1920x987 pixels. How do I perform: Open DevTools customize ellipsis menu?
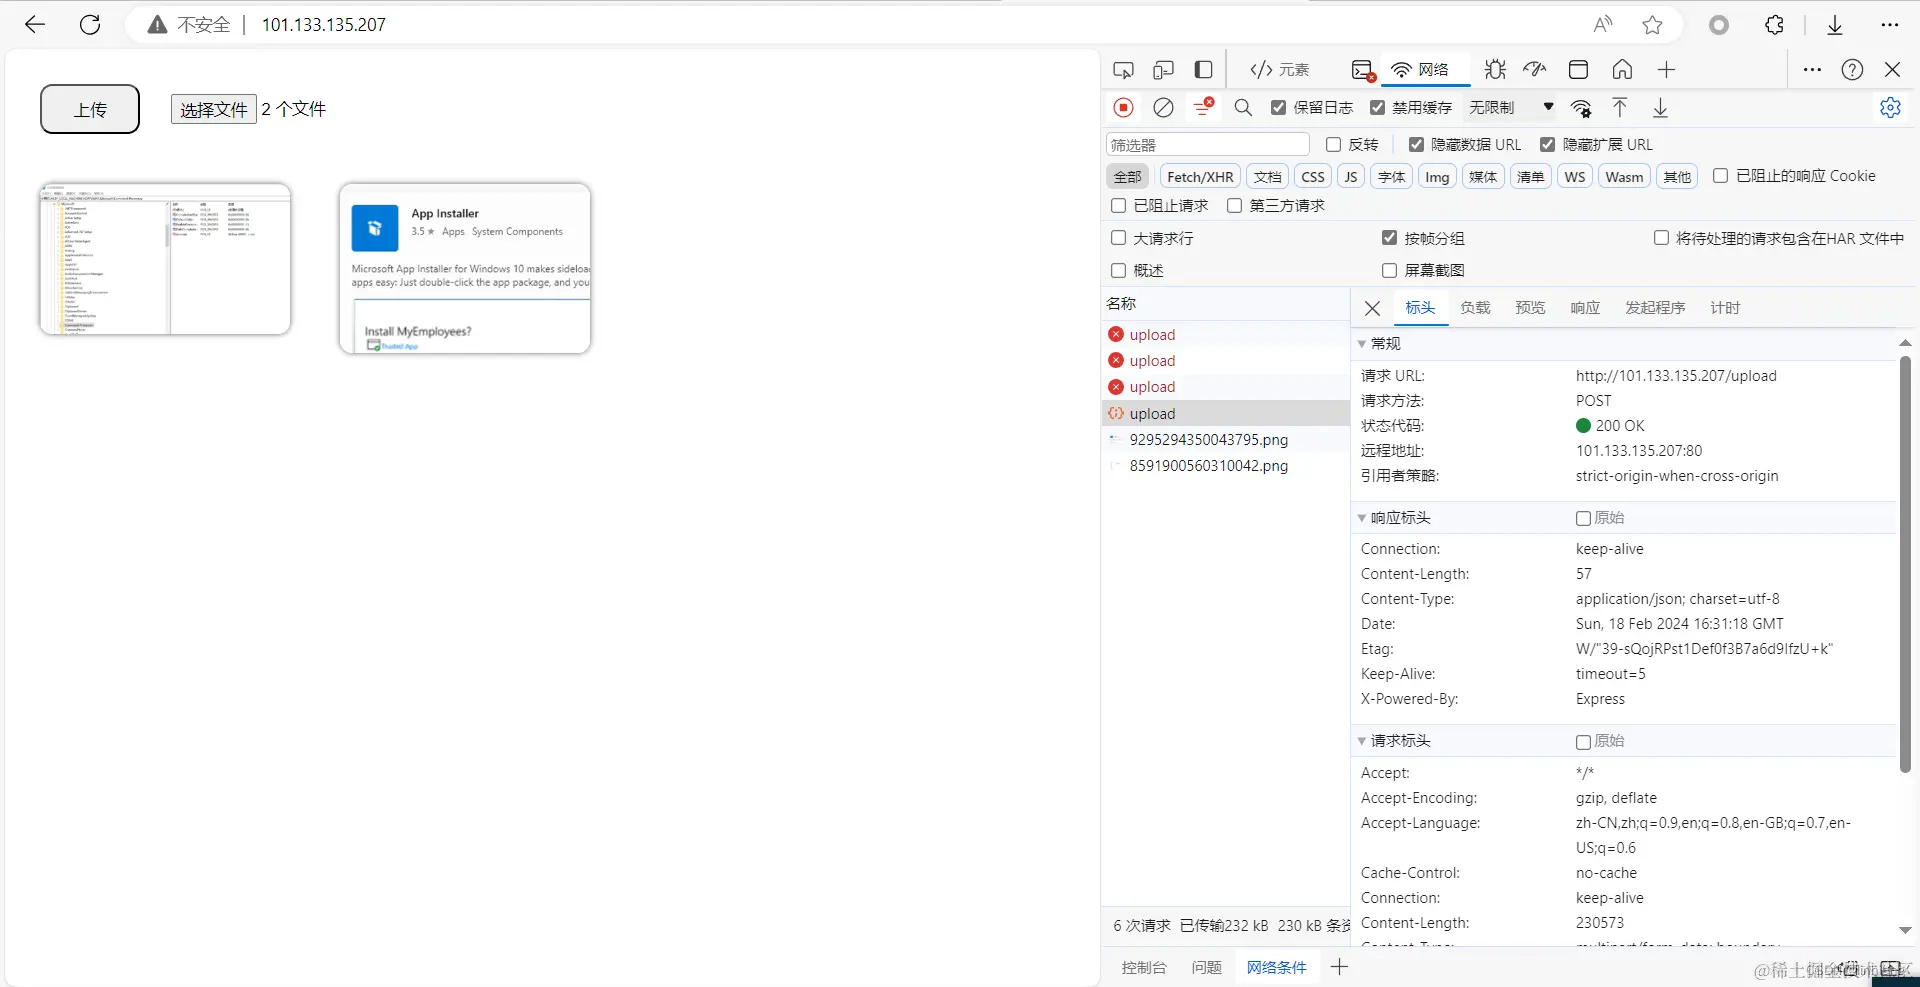point(1812,69)
